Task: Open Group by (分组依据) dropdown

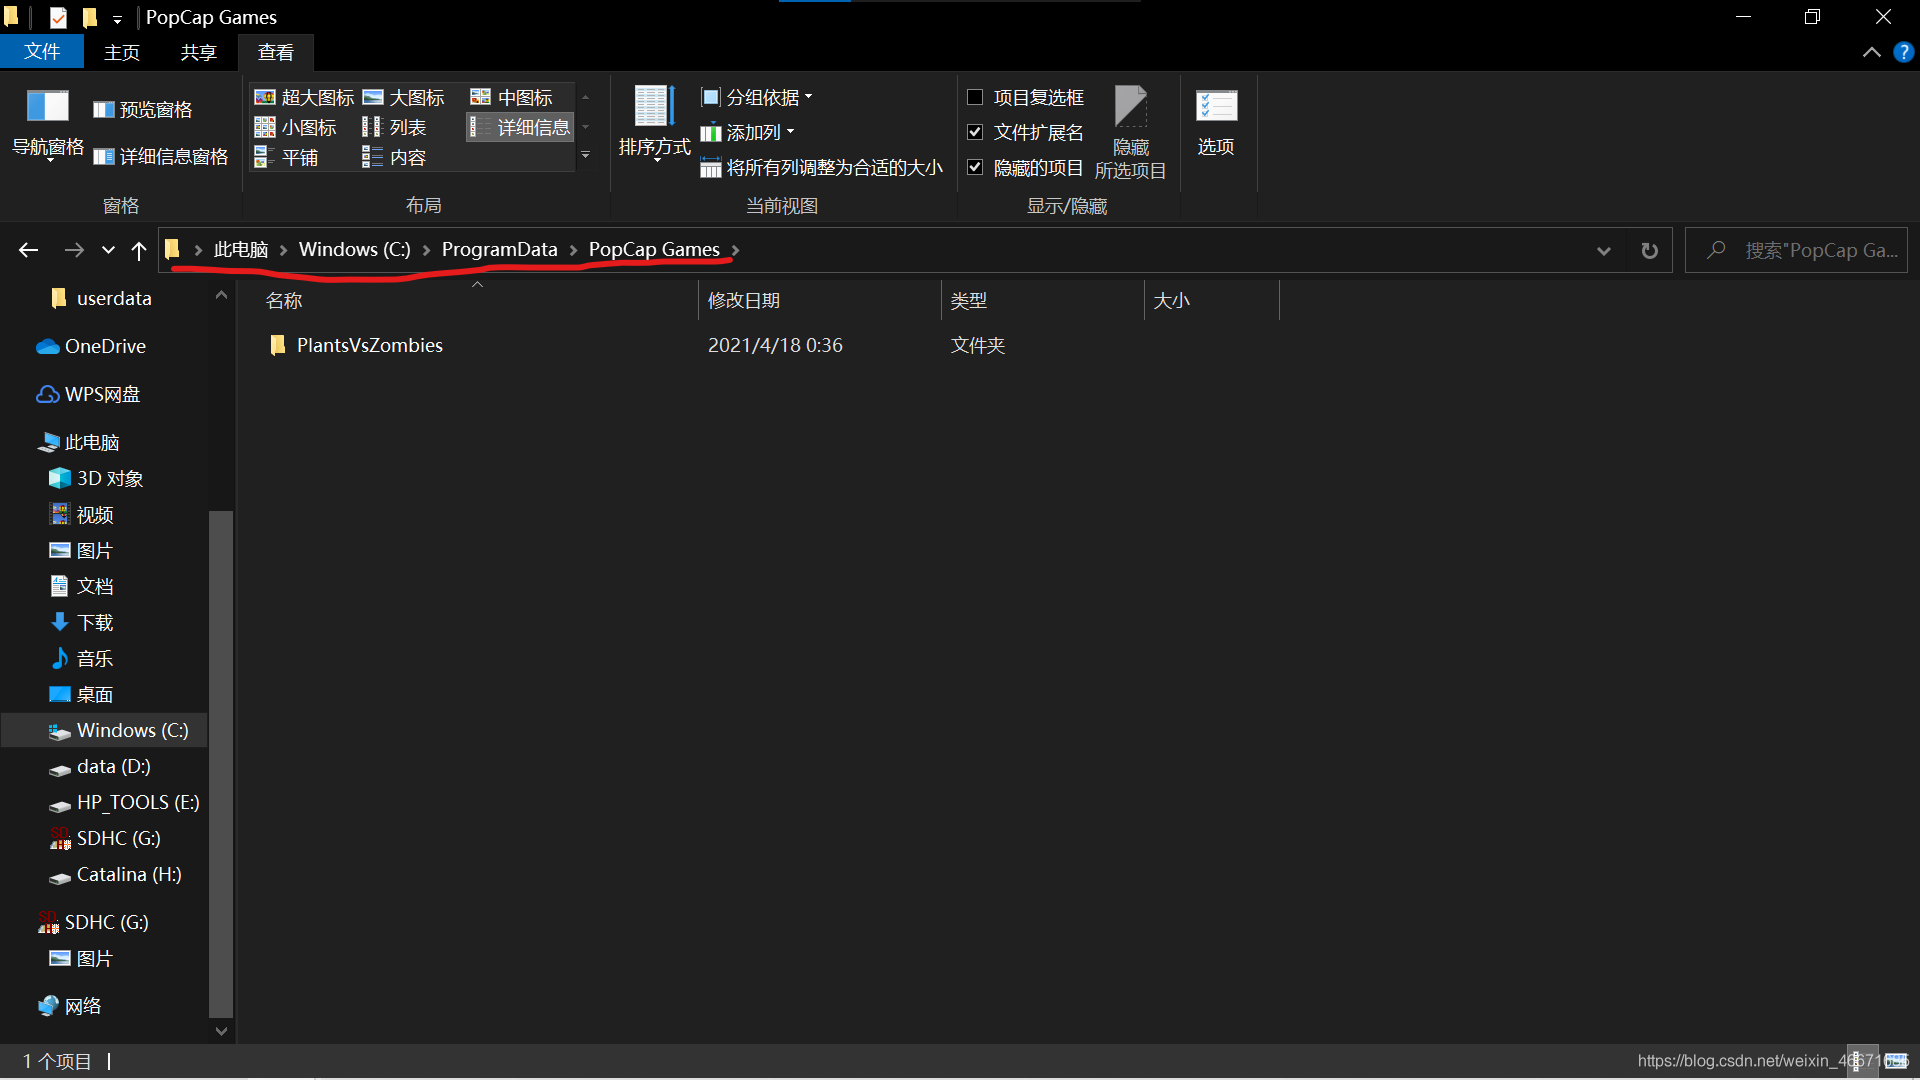Action: (757, 97)
